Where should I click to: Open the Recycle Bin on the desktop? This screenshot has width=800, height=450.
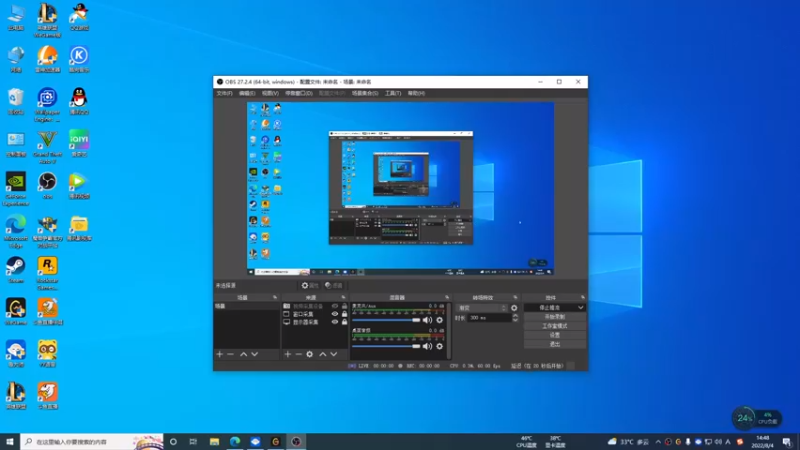point(16,101)
